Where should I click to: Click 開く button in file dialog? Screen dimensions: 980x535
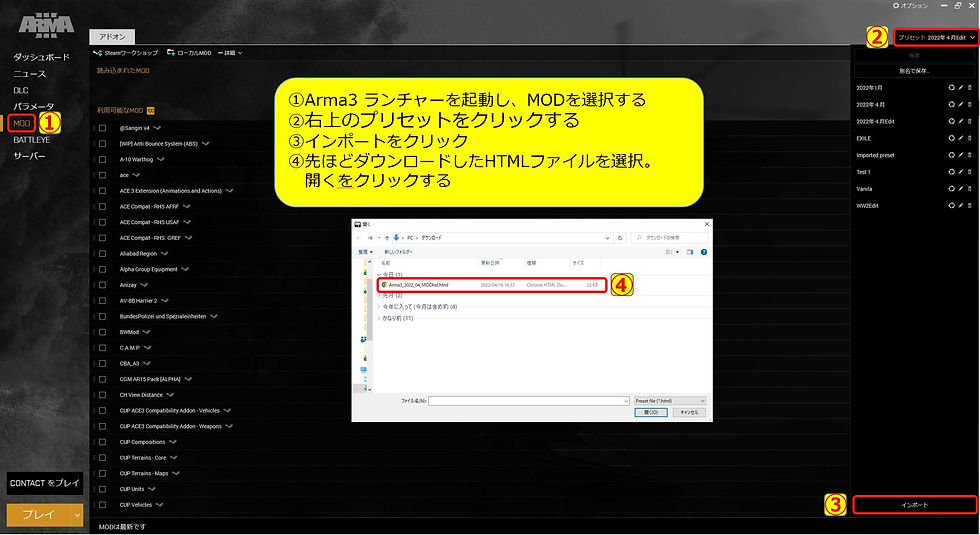click(651, 412)
